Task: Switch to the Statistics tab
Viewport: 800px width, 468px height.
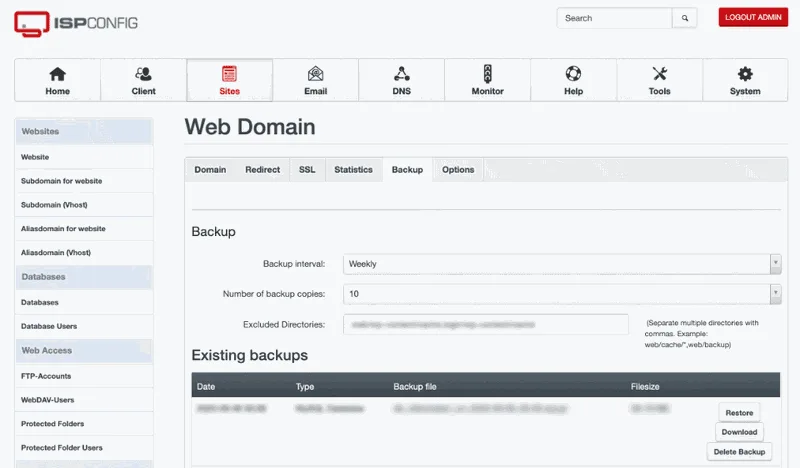Action: 353,169
